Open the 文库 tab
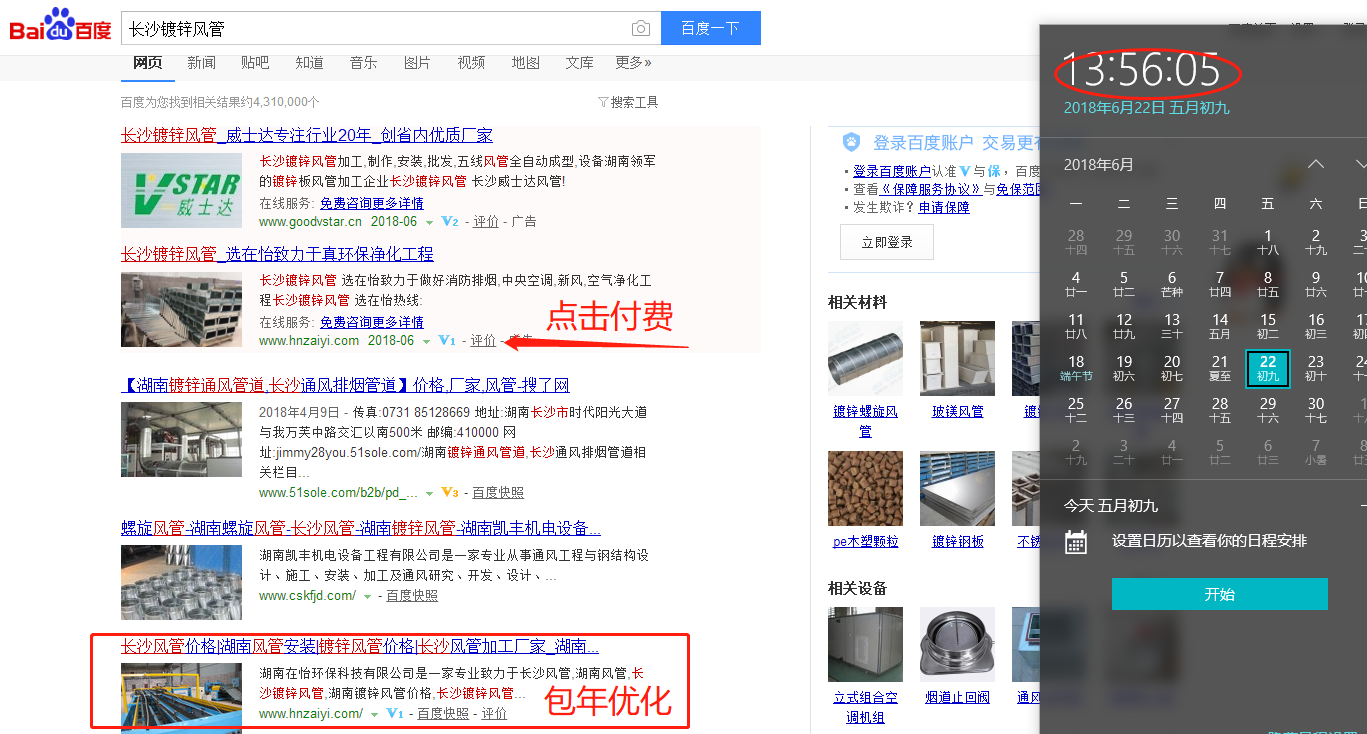 point(579,62)
